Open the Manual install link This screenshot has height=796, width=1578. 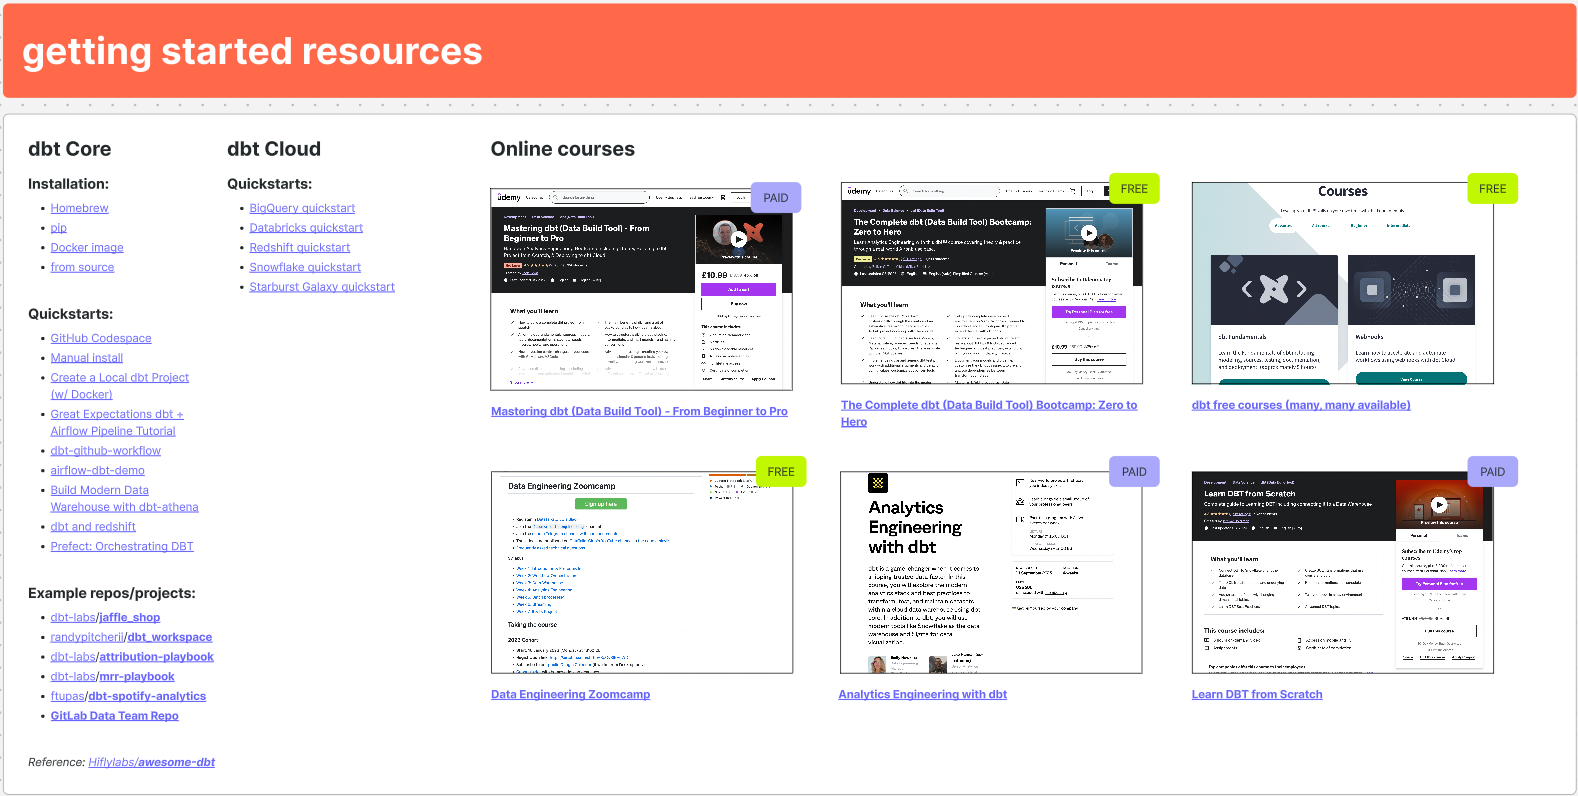point(87,358)
